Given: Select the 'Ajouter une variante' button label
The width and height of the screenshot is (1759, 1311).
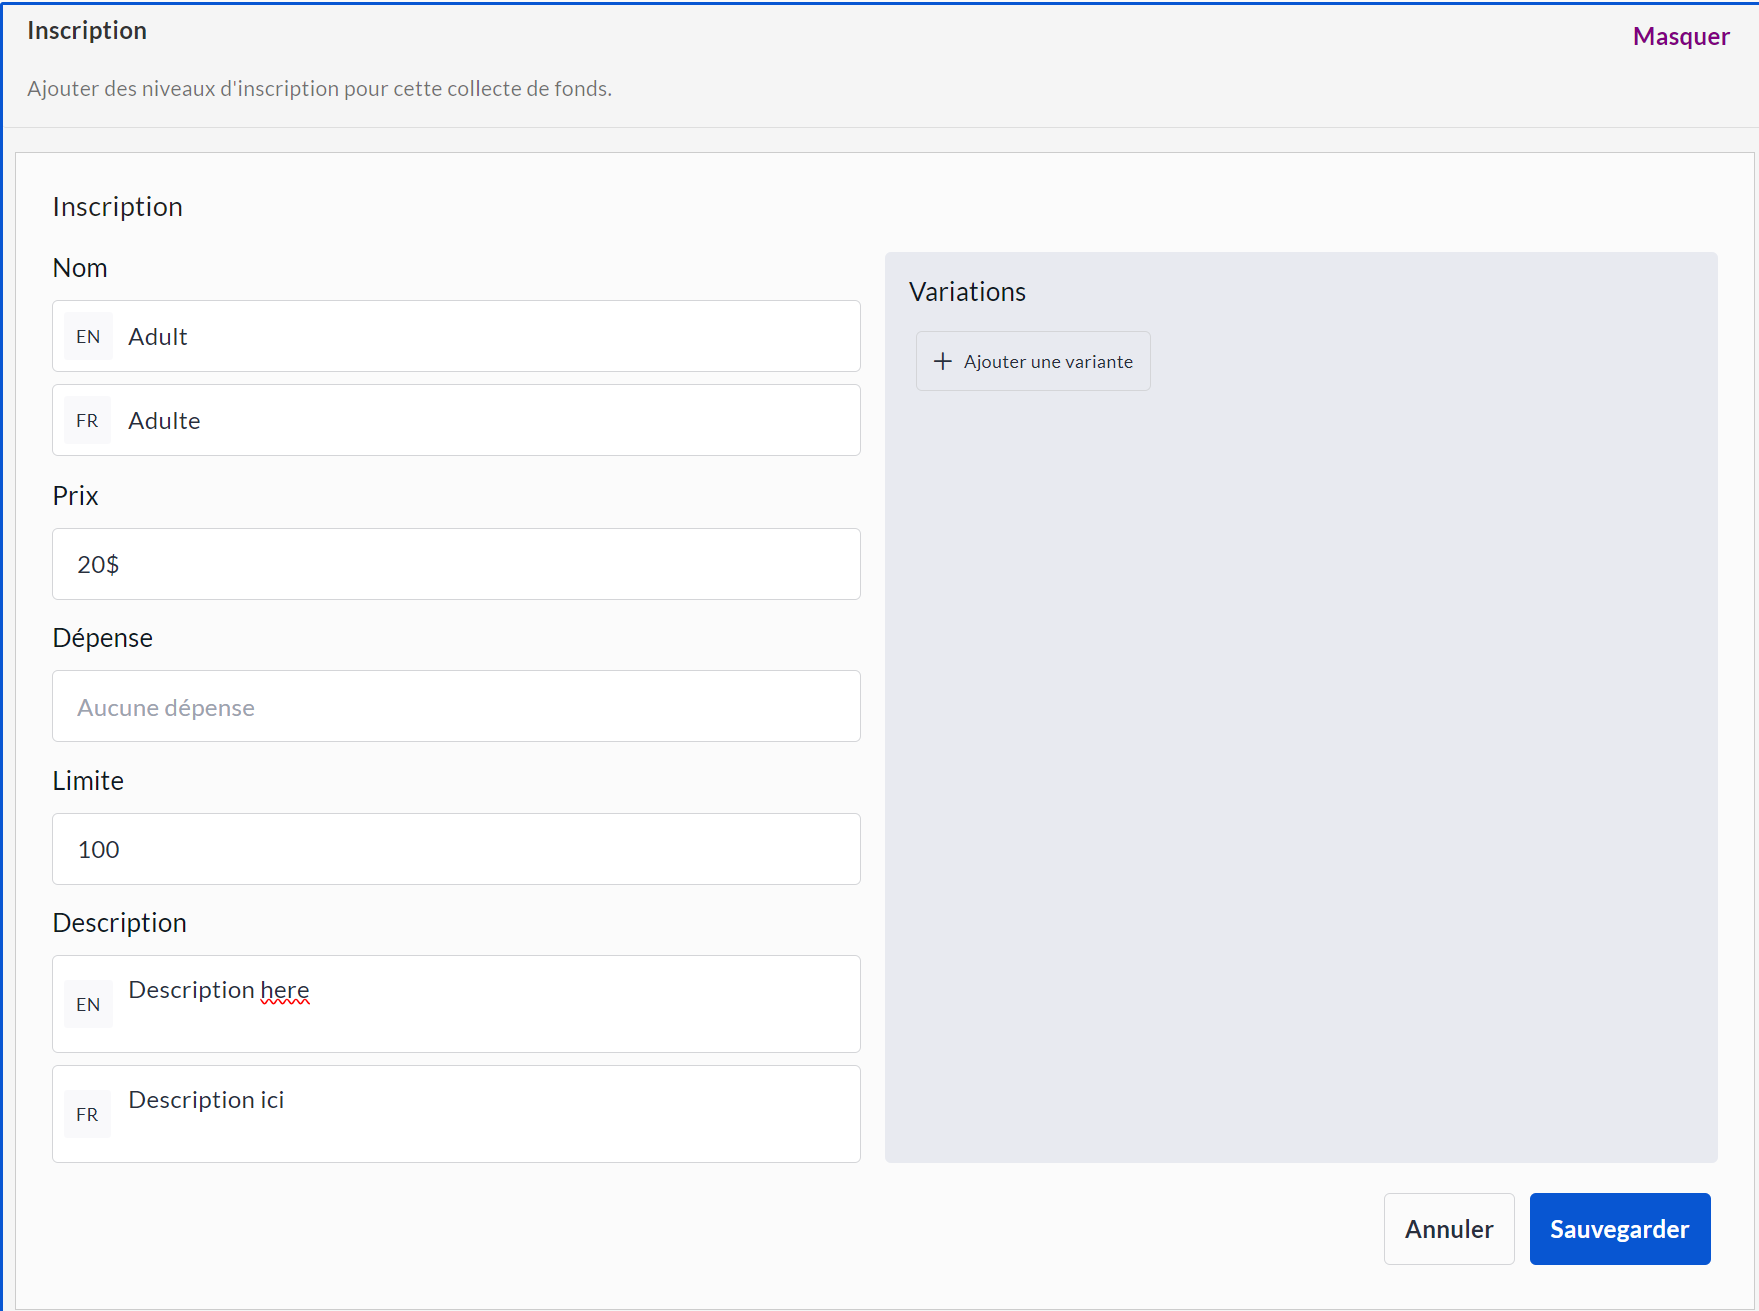Looking at the screenshot, I should pyautogui.click(x=1048, y=362).
